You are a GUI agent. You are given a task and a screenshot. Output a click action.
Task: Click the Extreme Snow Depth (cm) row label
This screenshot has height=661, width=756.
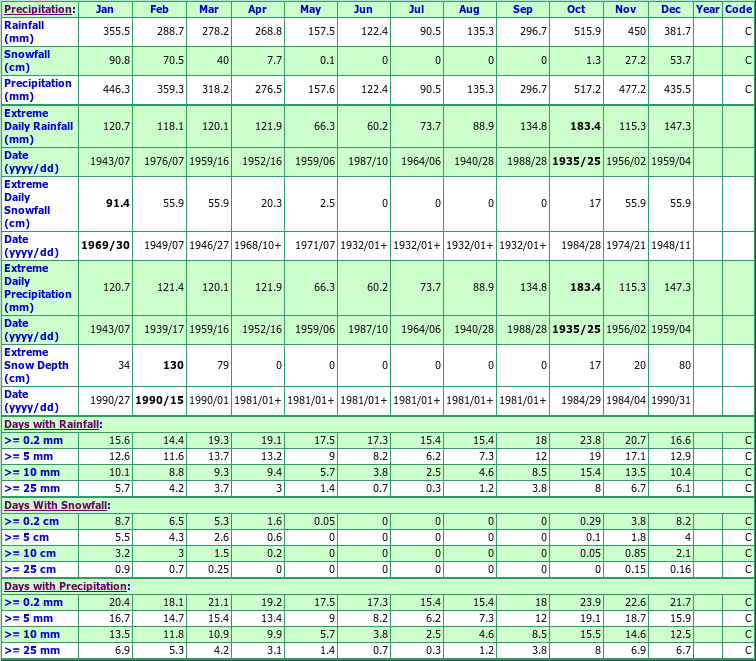[36, 365]
